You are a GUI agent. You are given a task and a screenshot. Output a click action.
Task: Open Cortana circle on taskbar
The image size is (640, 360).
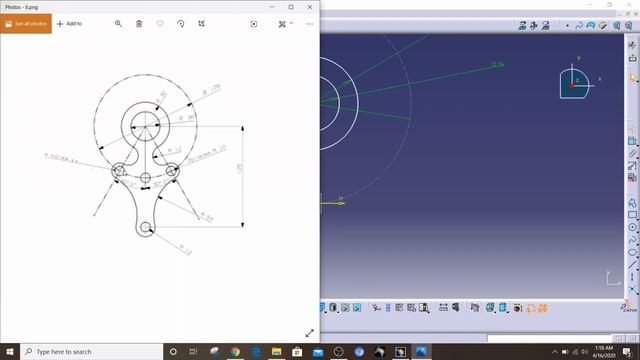pos(173,351)
